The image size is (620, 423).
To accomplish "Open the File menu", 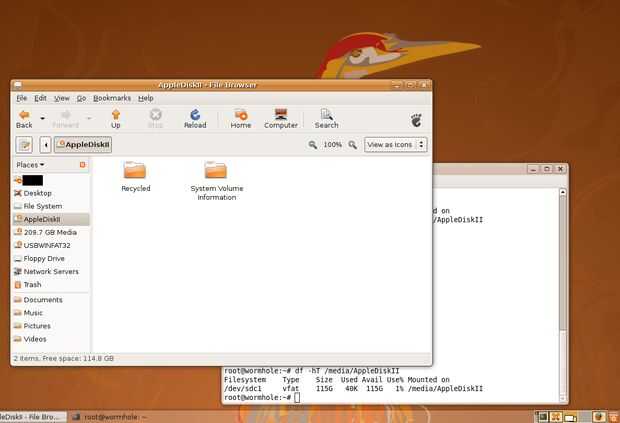I will point(21,98).
